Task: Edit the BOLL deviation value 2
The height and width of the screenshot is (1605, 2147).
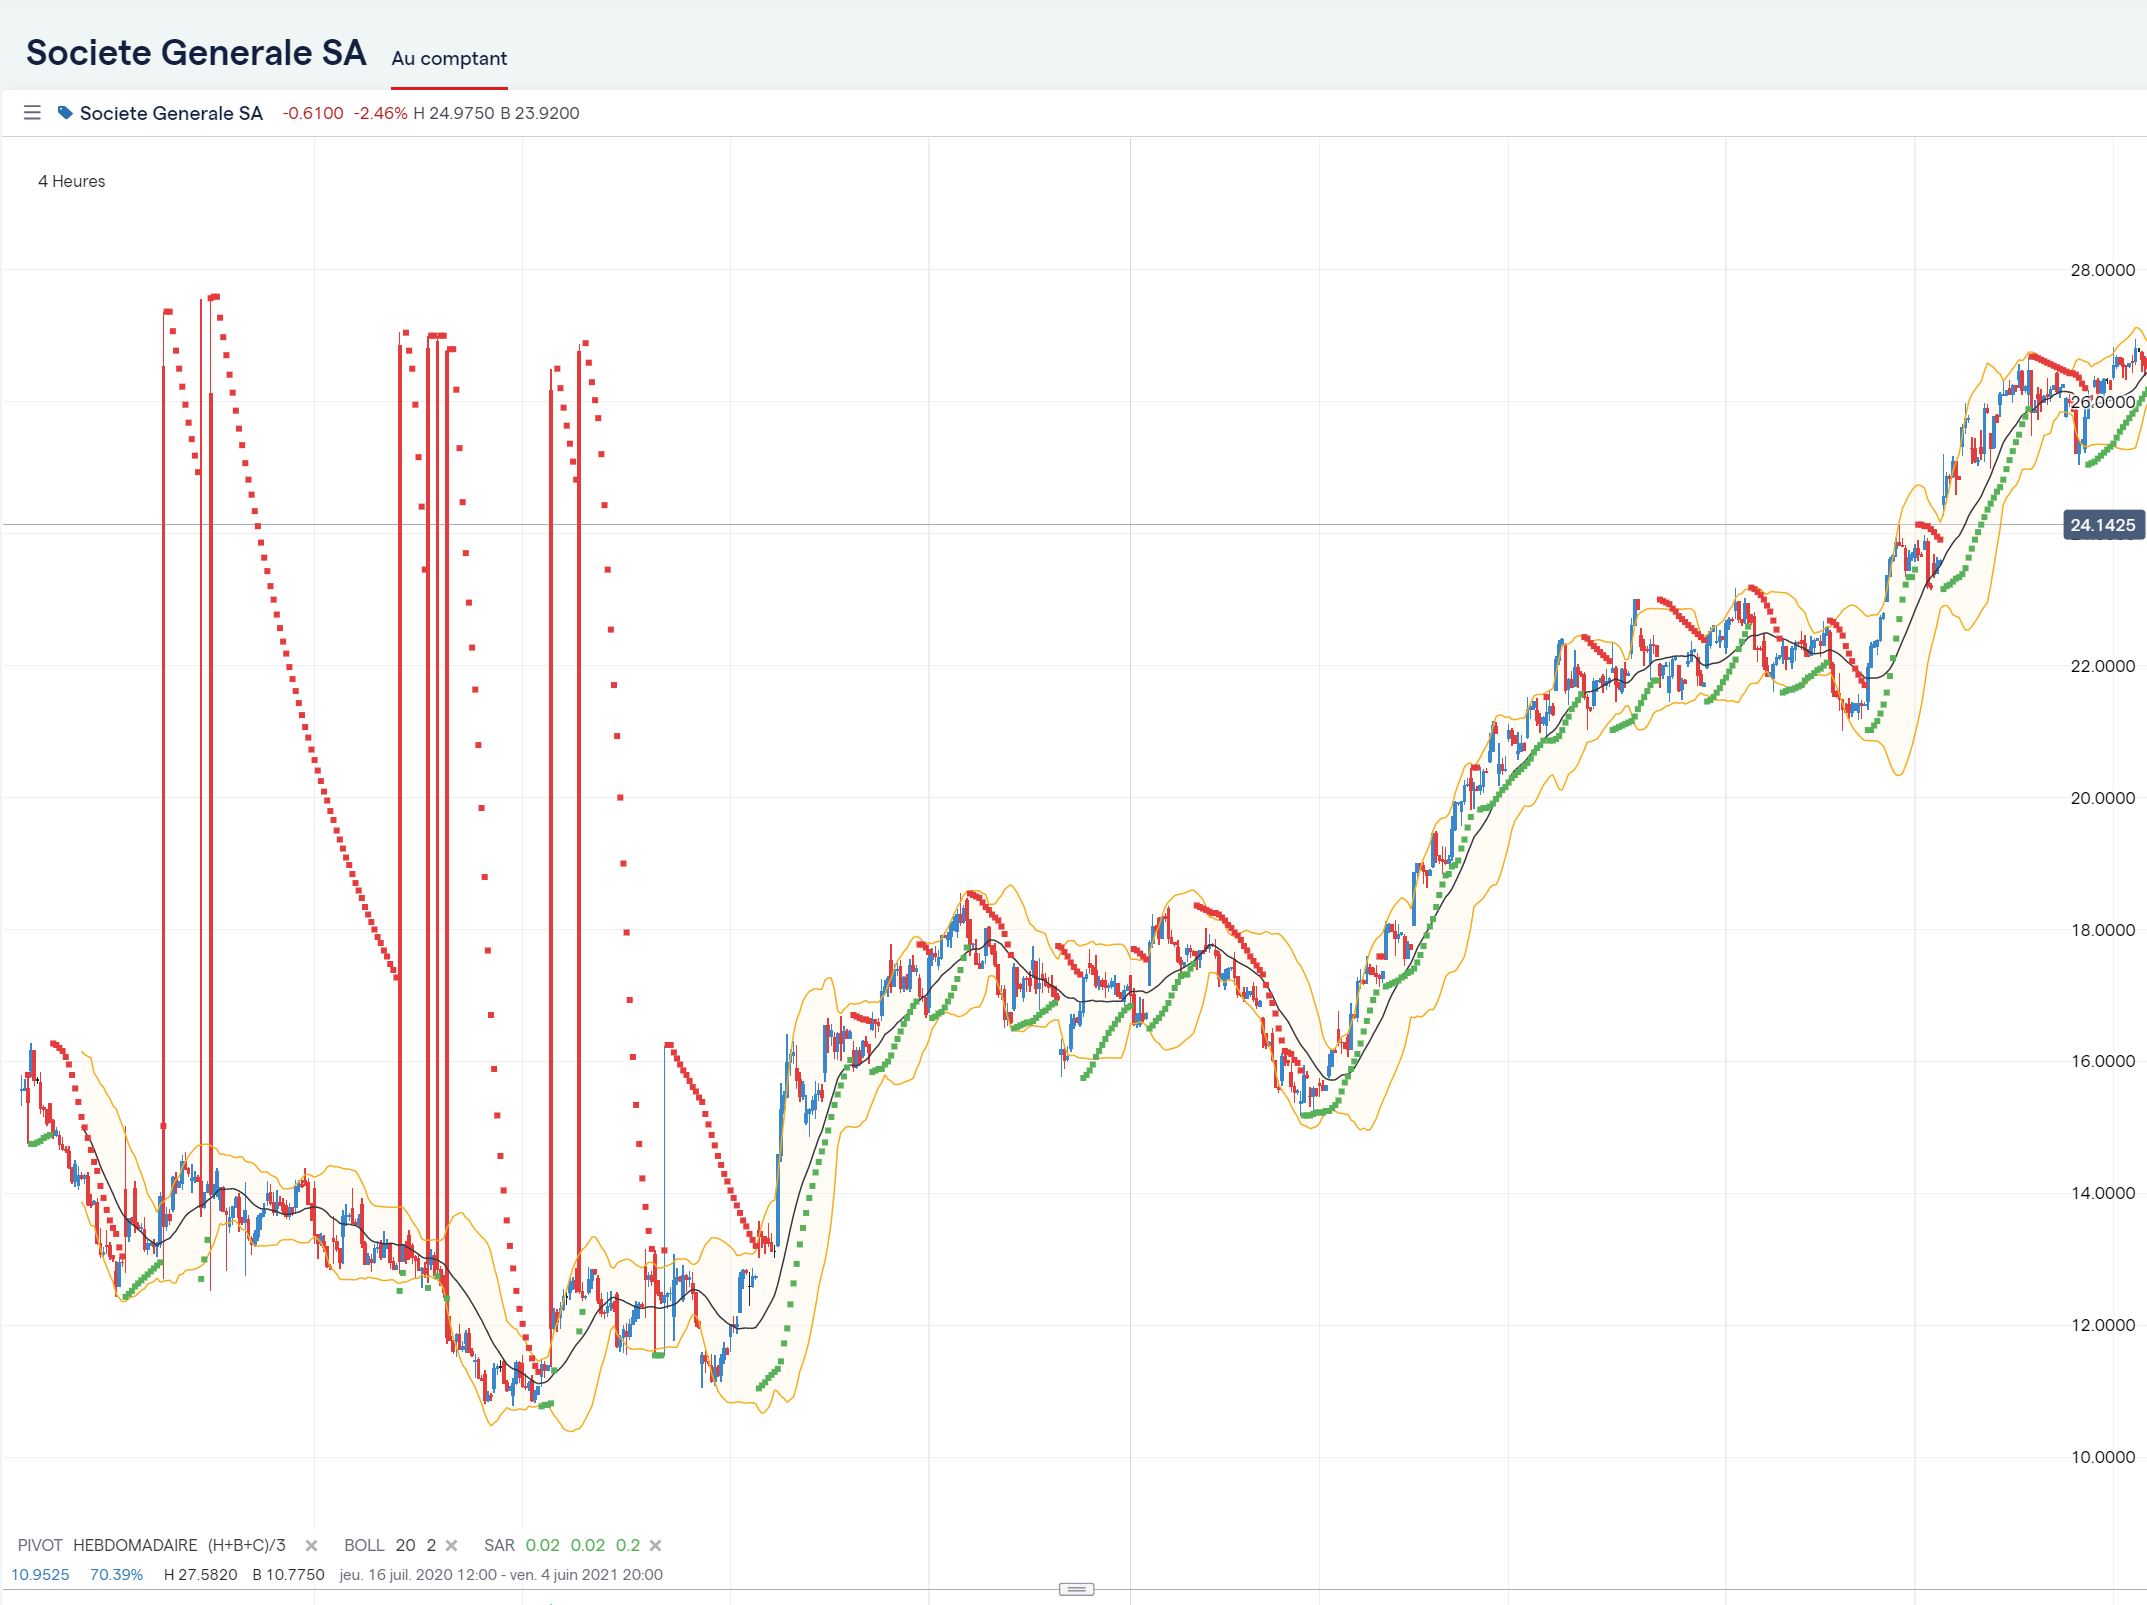Action: point(431,1545)
